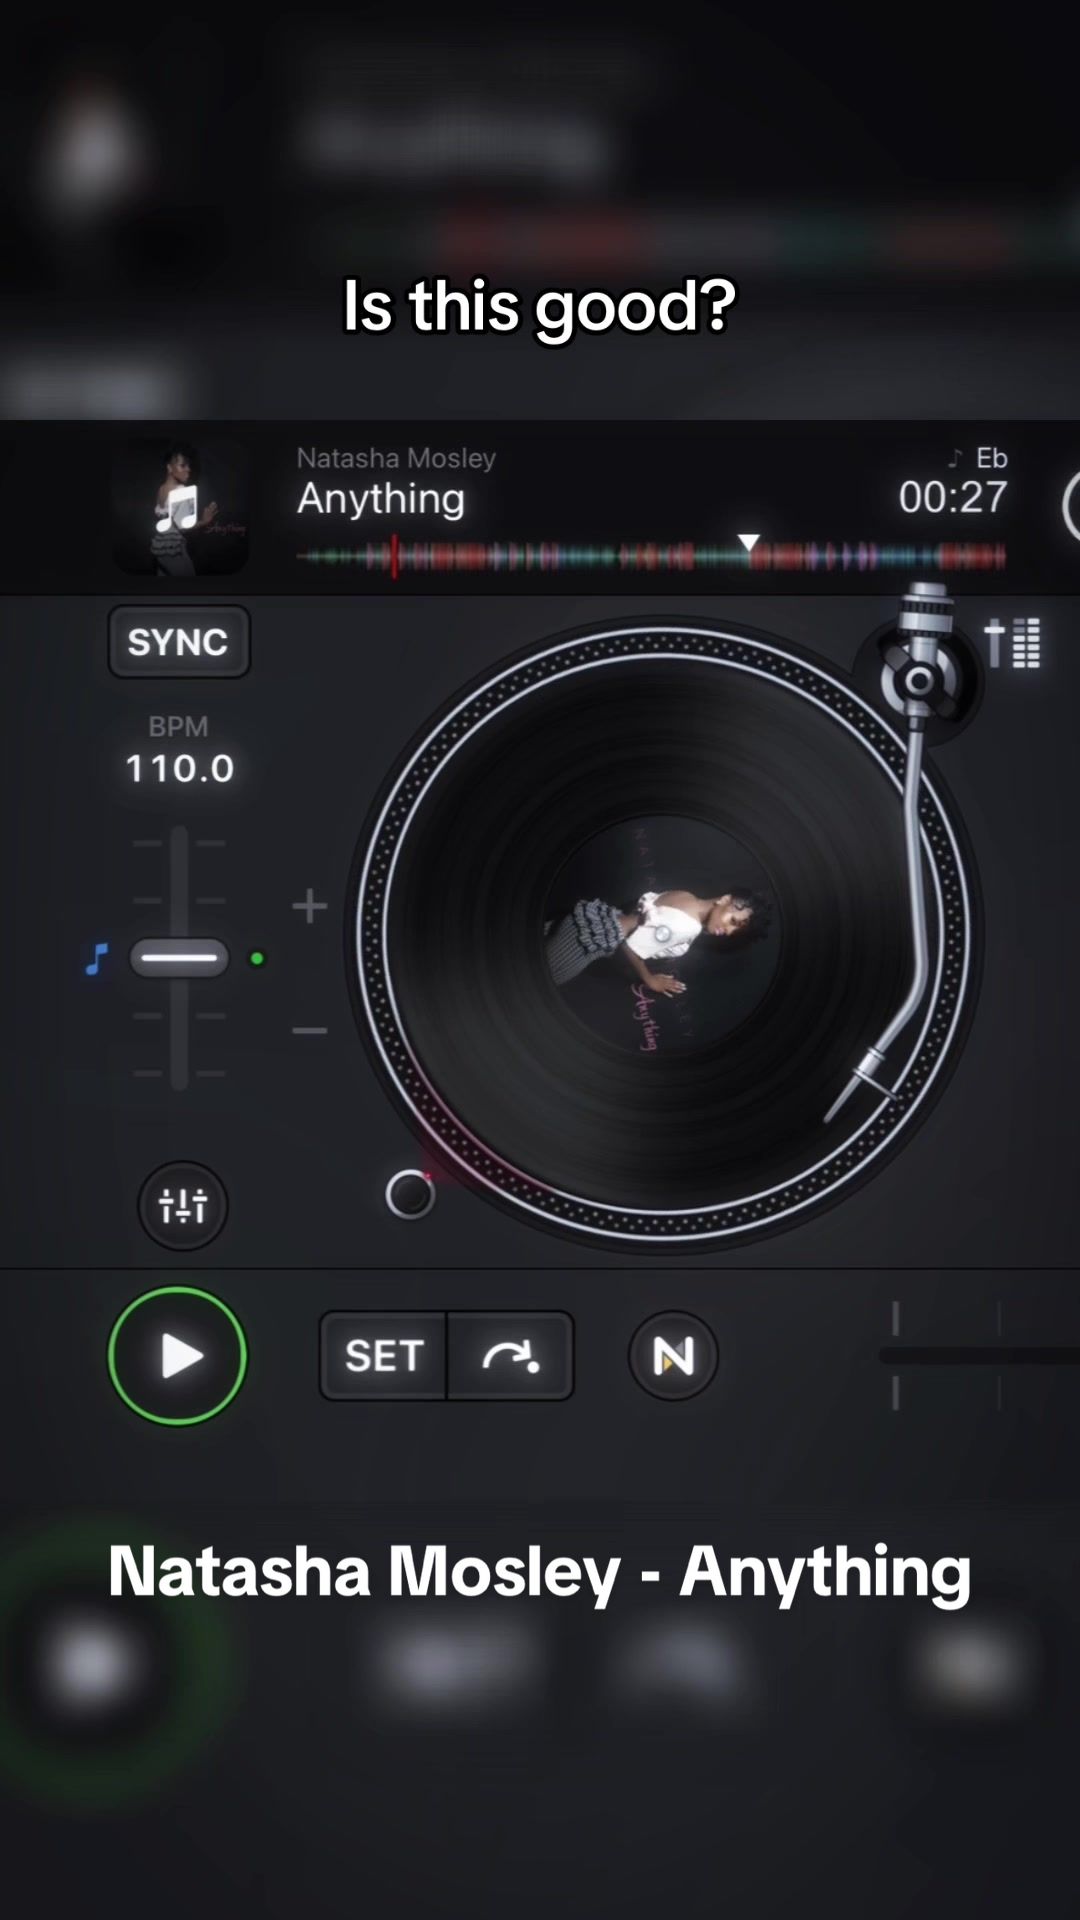
Task: Toggle the SYNC button
Action: (179, 642)
